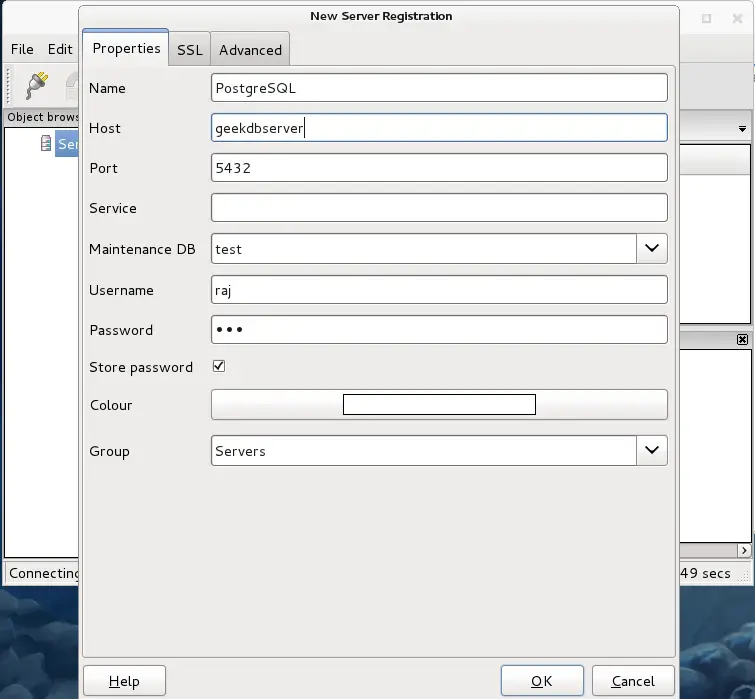
Task: Open the Edit menu
Action: tap(60, 49)
